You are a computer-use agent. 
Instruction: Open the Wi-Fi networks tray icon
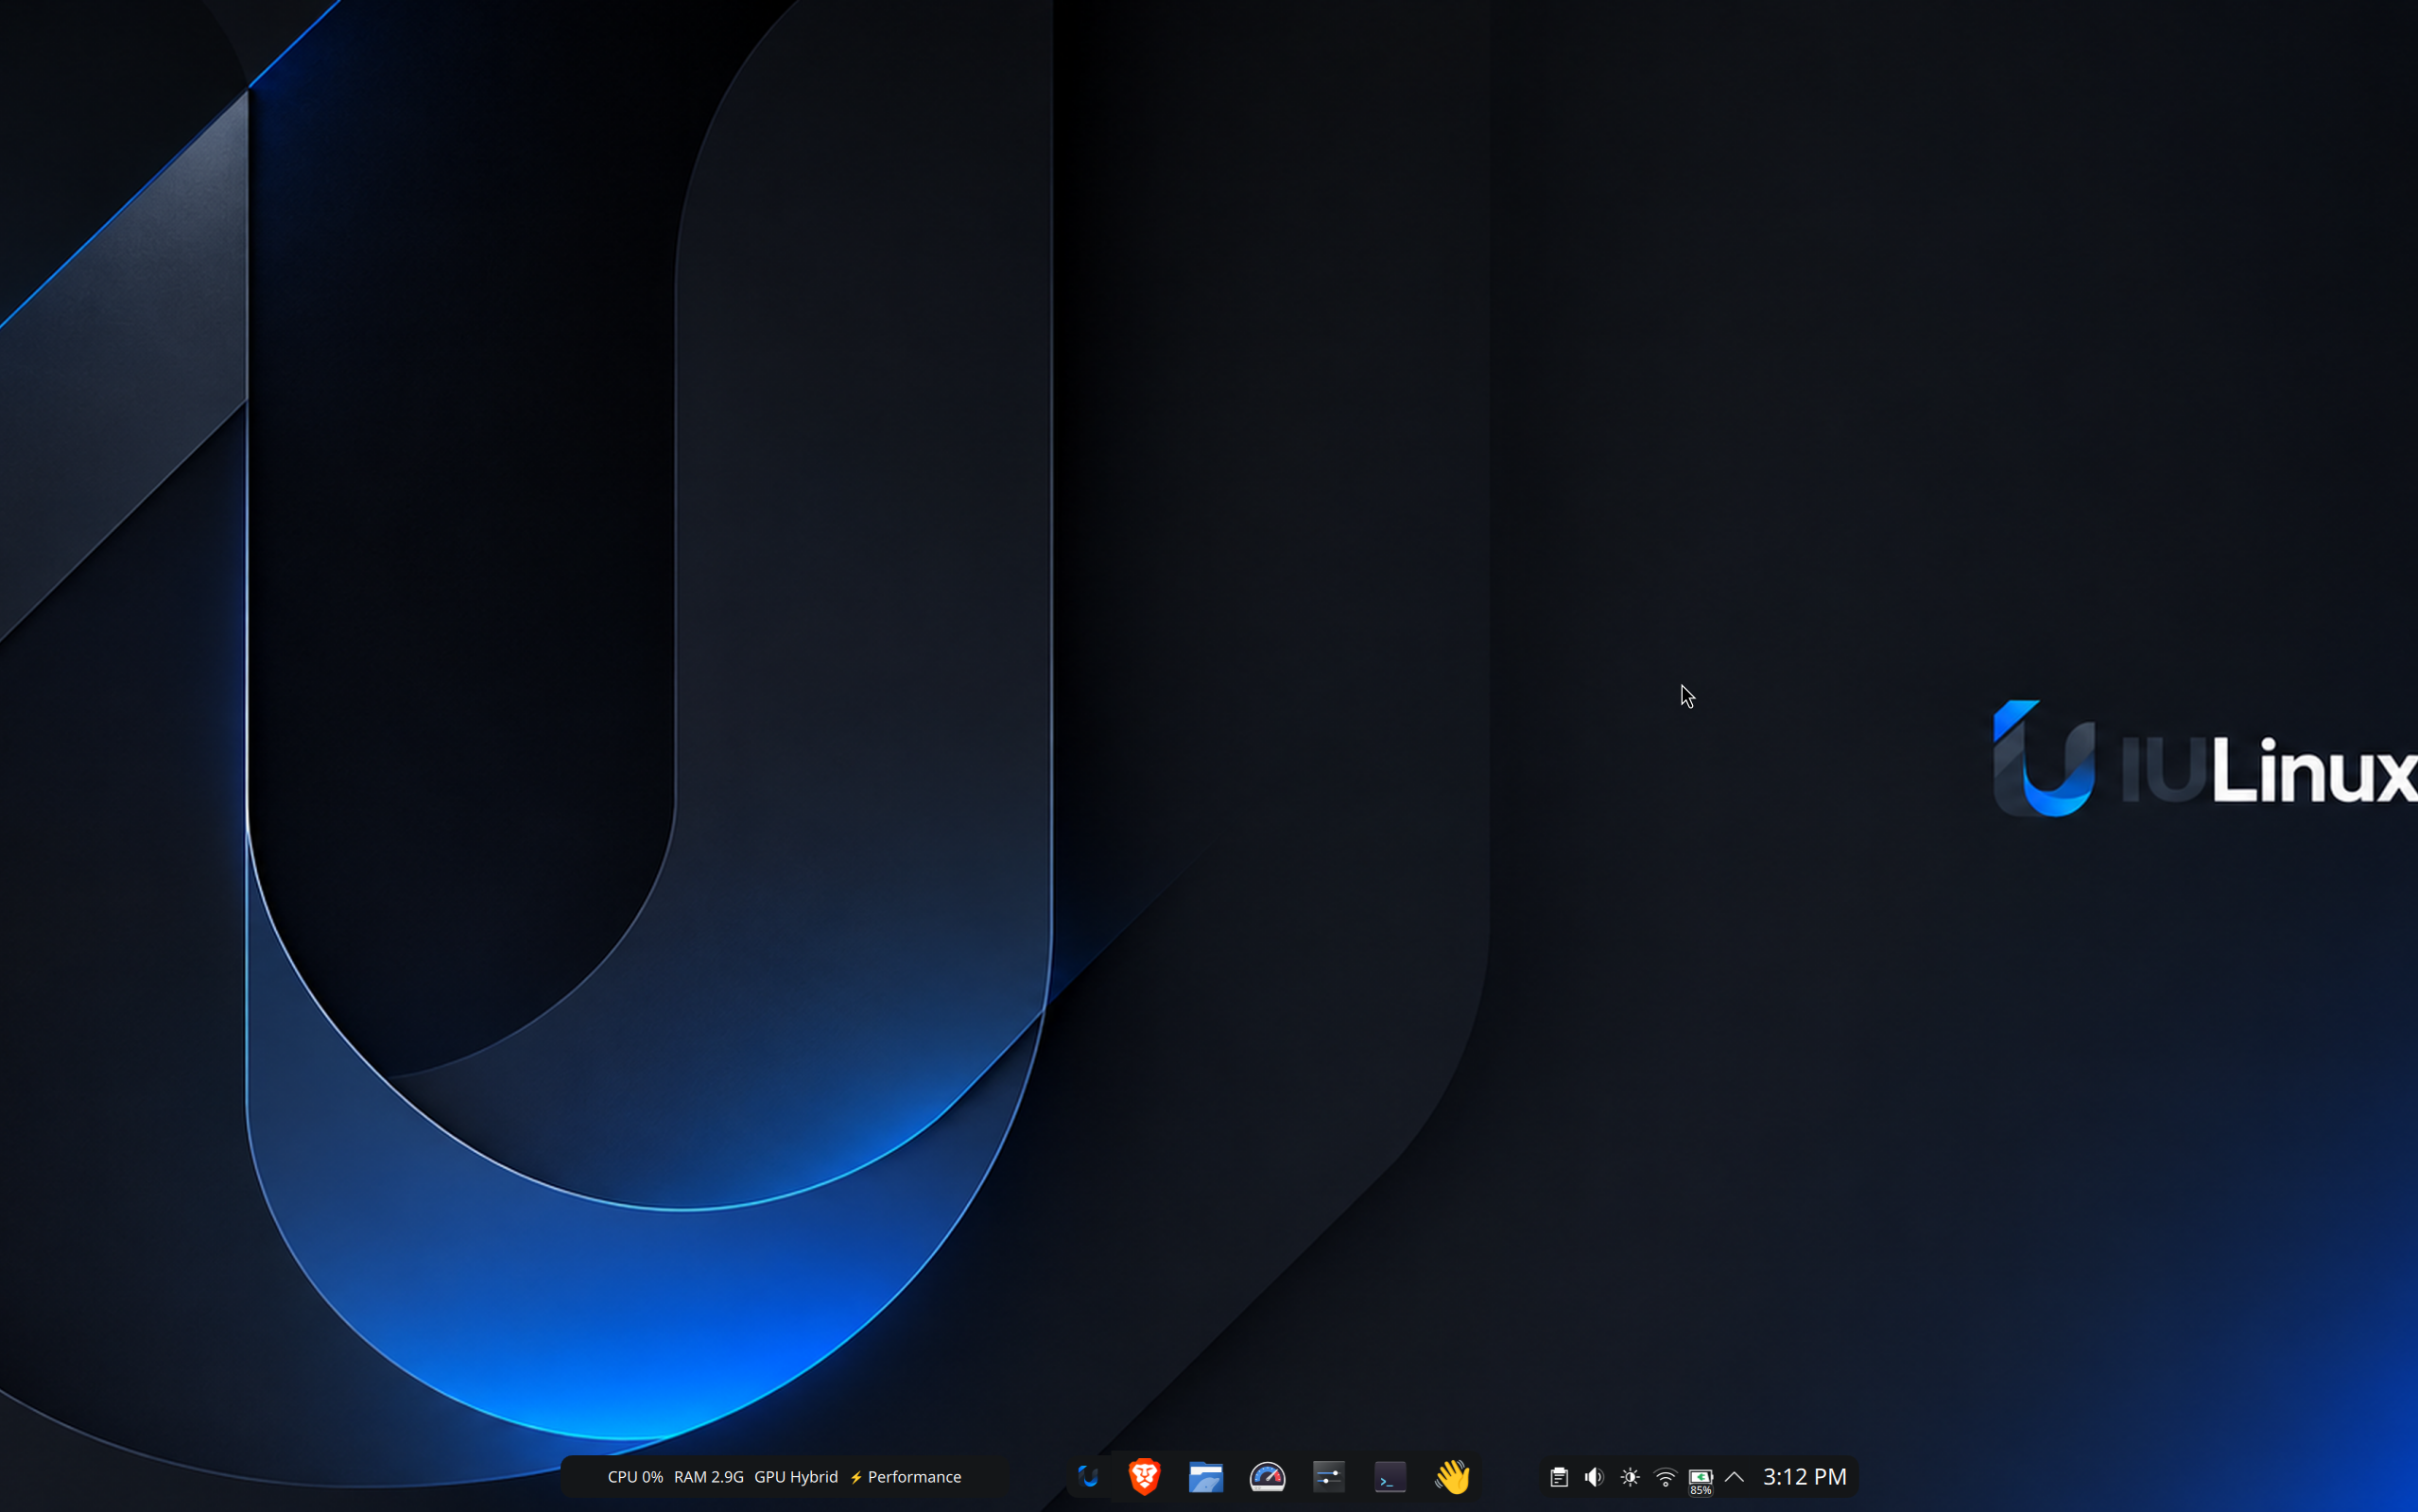pos(1665,1477)
